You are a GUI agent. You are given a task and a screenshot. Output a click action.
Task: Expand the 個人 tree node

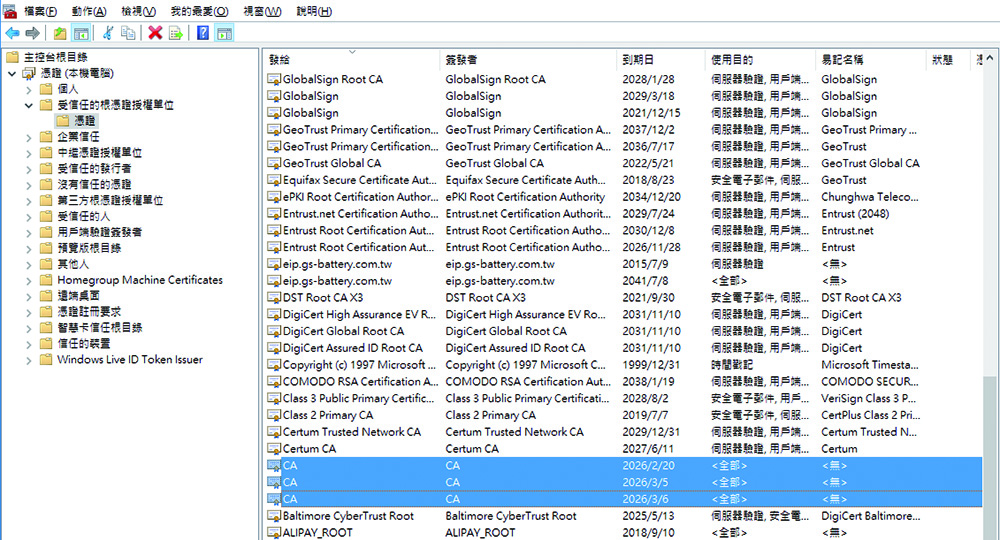click(x=29, y=90)
